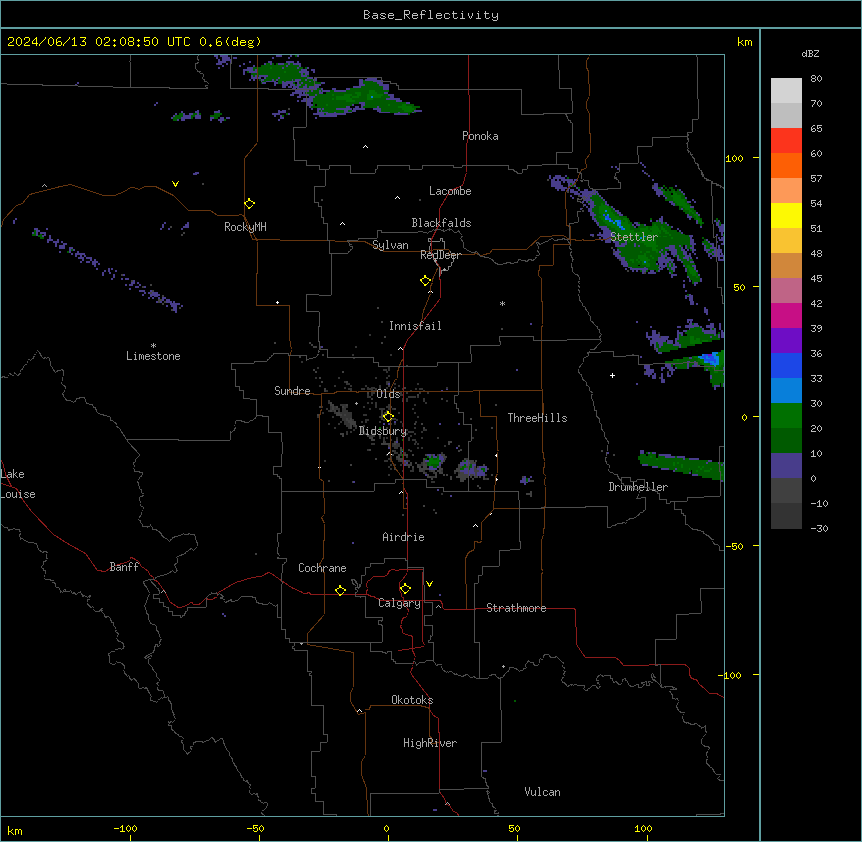The width and height of the screenshot is (862, 842).
Task: Click the Olds town label
Action: (388, 394)
